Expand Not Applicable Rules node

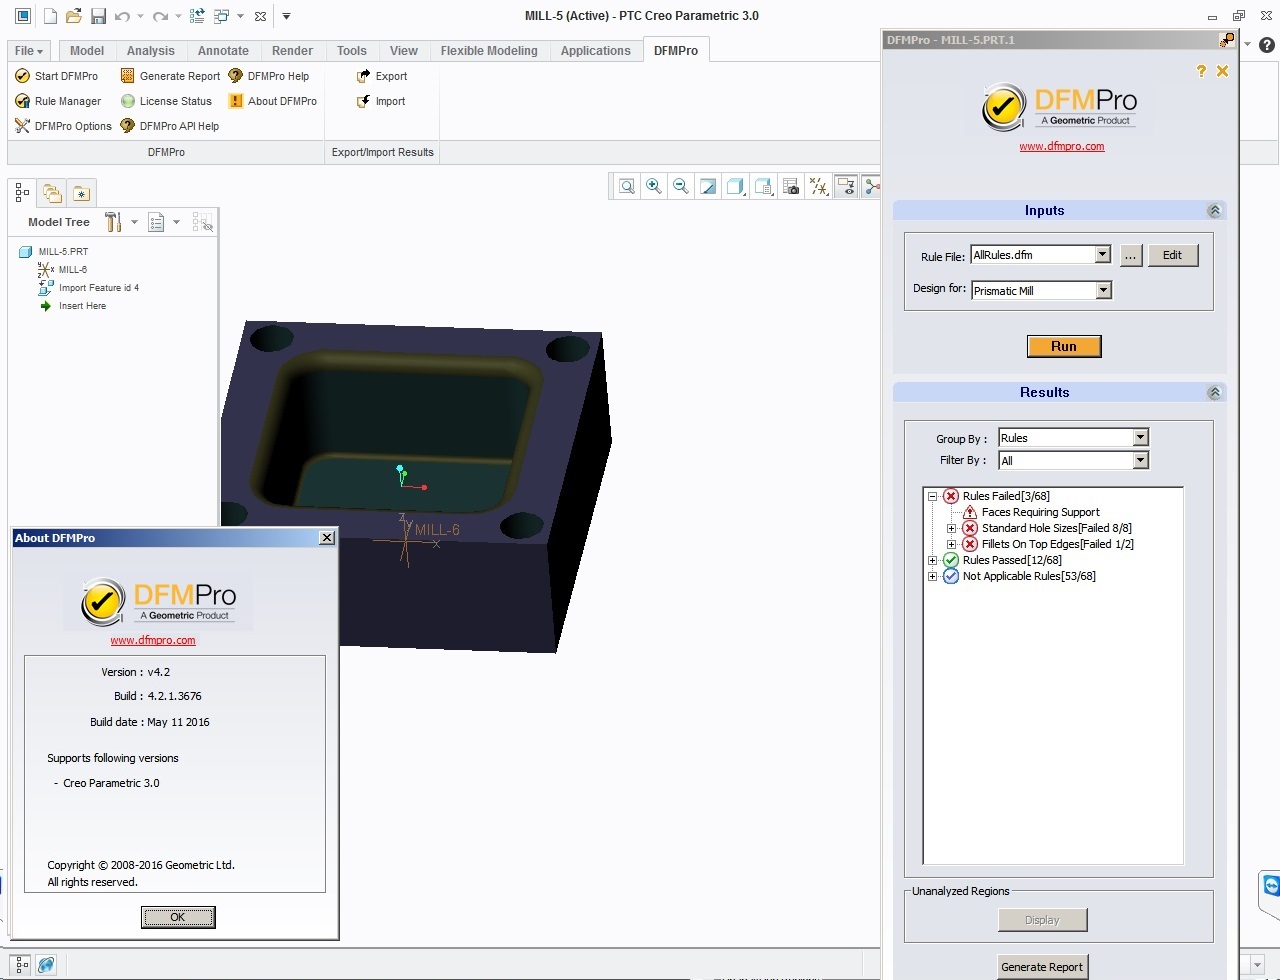pos(932,576)
